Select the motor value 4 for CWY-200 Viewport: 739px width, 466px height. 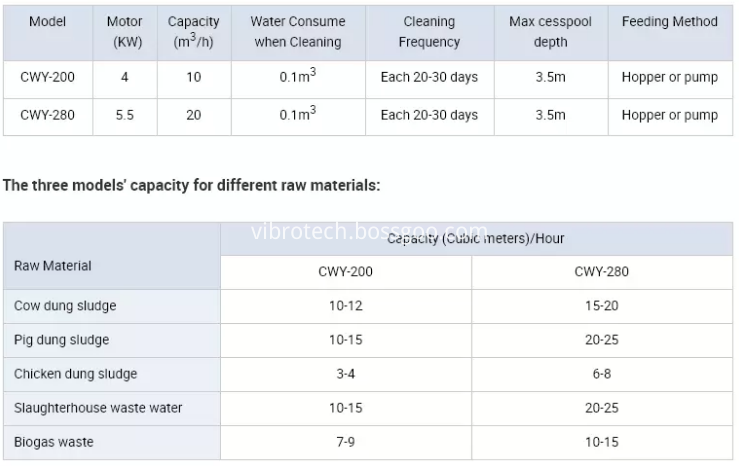click(124, 77)
